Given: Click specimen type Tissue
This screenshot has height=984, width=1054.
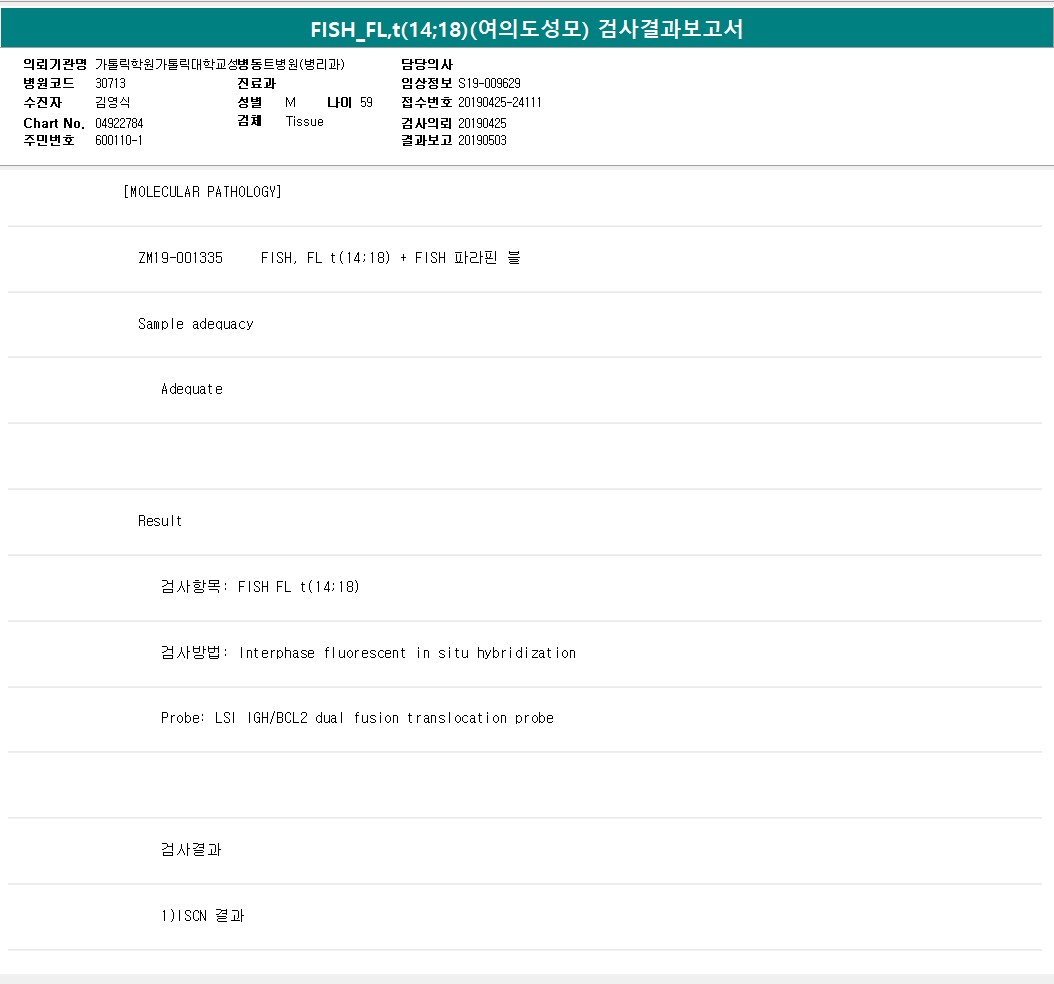Looking at the screenshot, I should (305, 122).
